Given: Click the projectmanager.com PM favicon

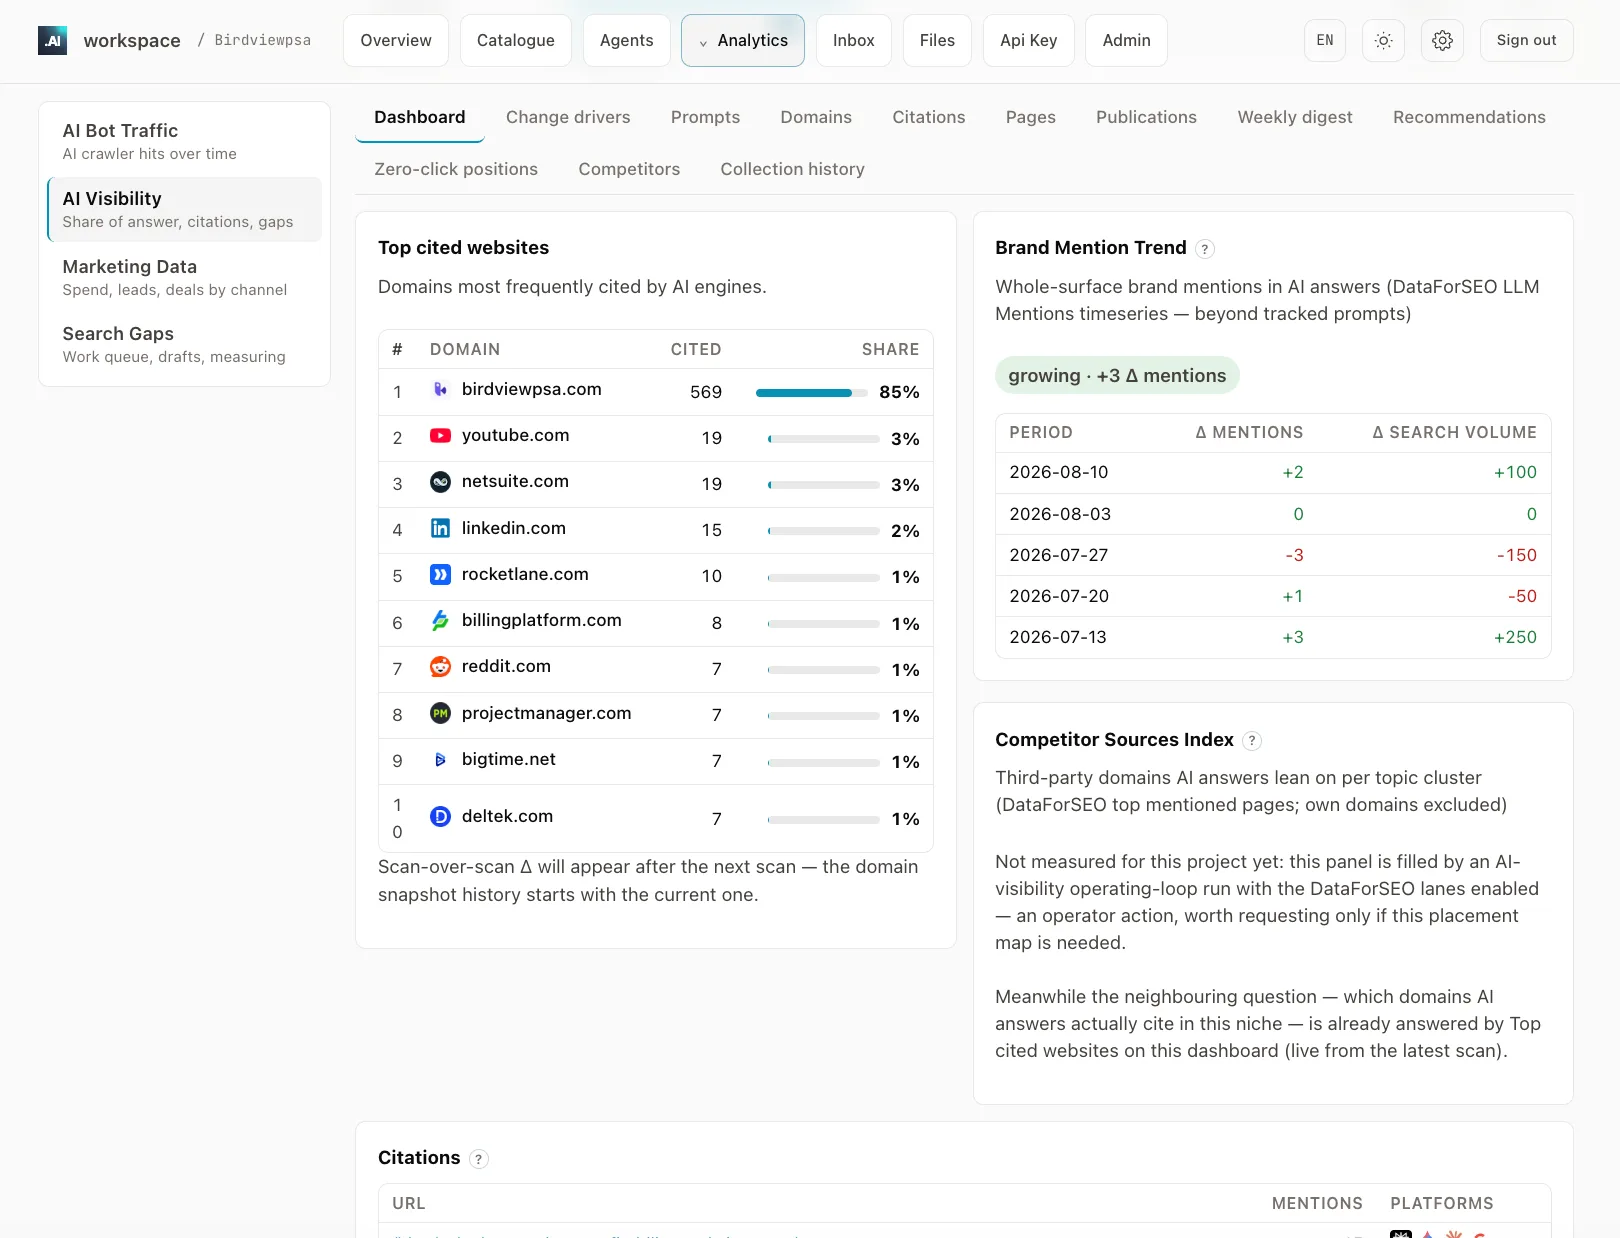Looking at the screenshot, I should tap(440, 713).
